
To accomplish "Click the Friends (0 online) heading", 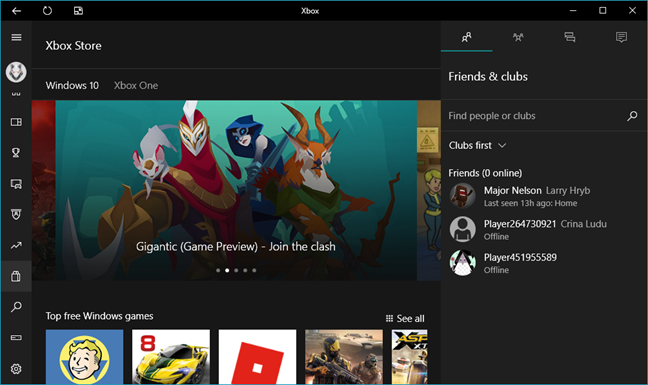I will point(485,173).
